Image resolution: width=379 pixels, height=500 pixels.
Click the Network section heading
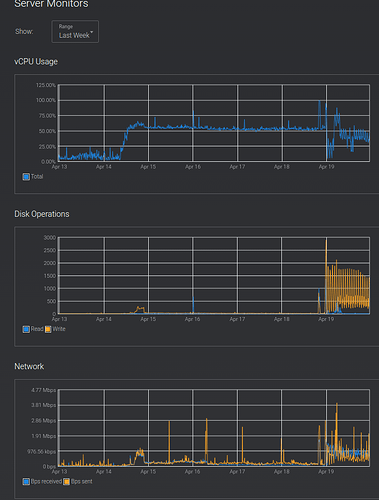29,366
